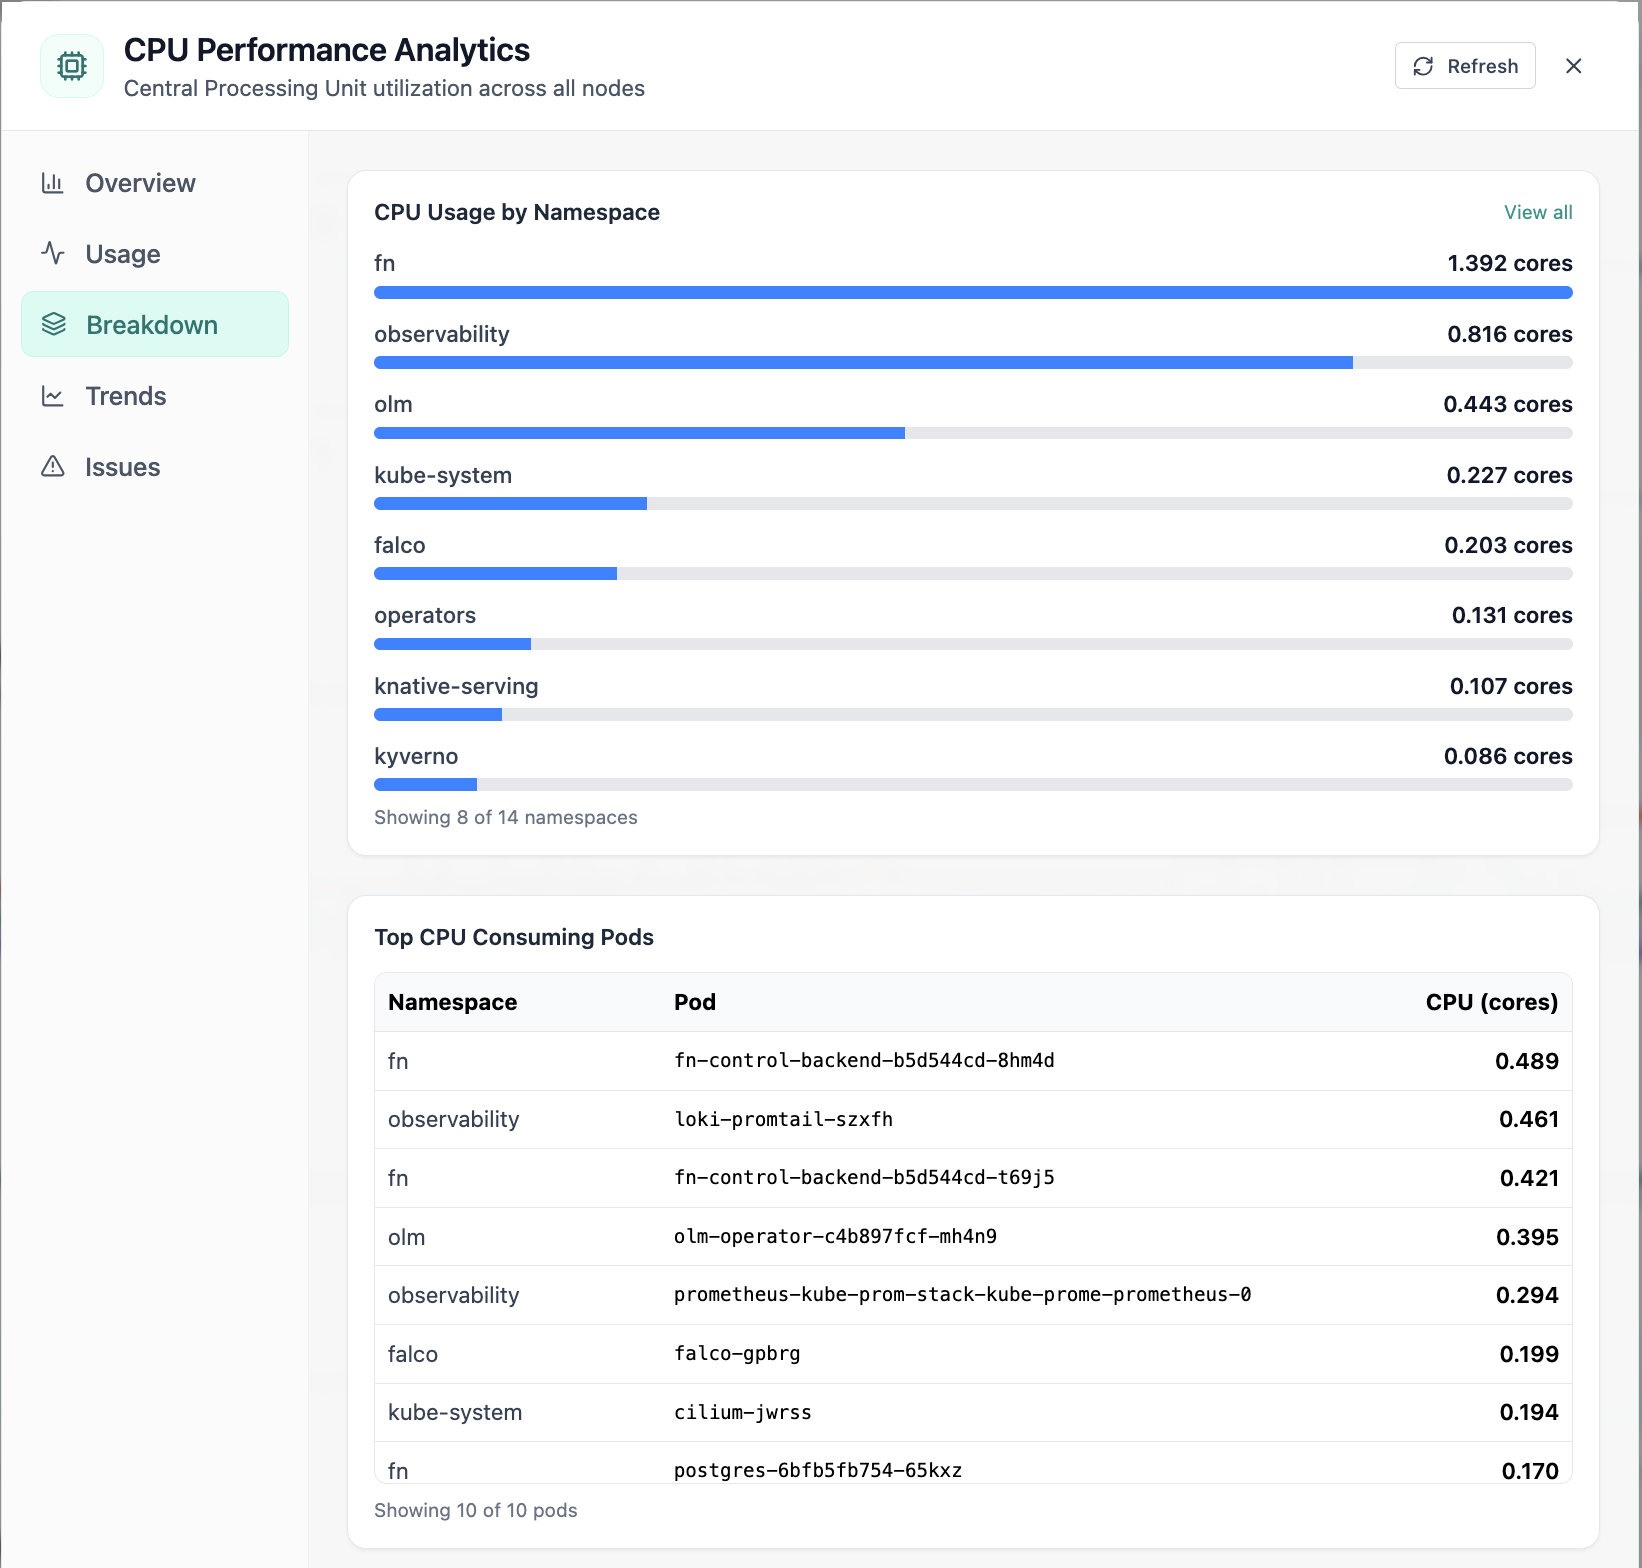Viewport: 1642px width, 1568px height.
Task: Click the 0.816 cores value
Action: point(1510,334)
